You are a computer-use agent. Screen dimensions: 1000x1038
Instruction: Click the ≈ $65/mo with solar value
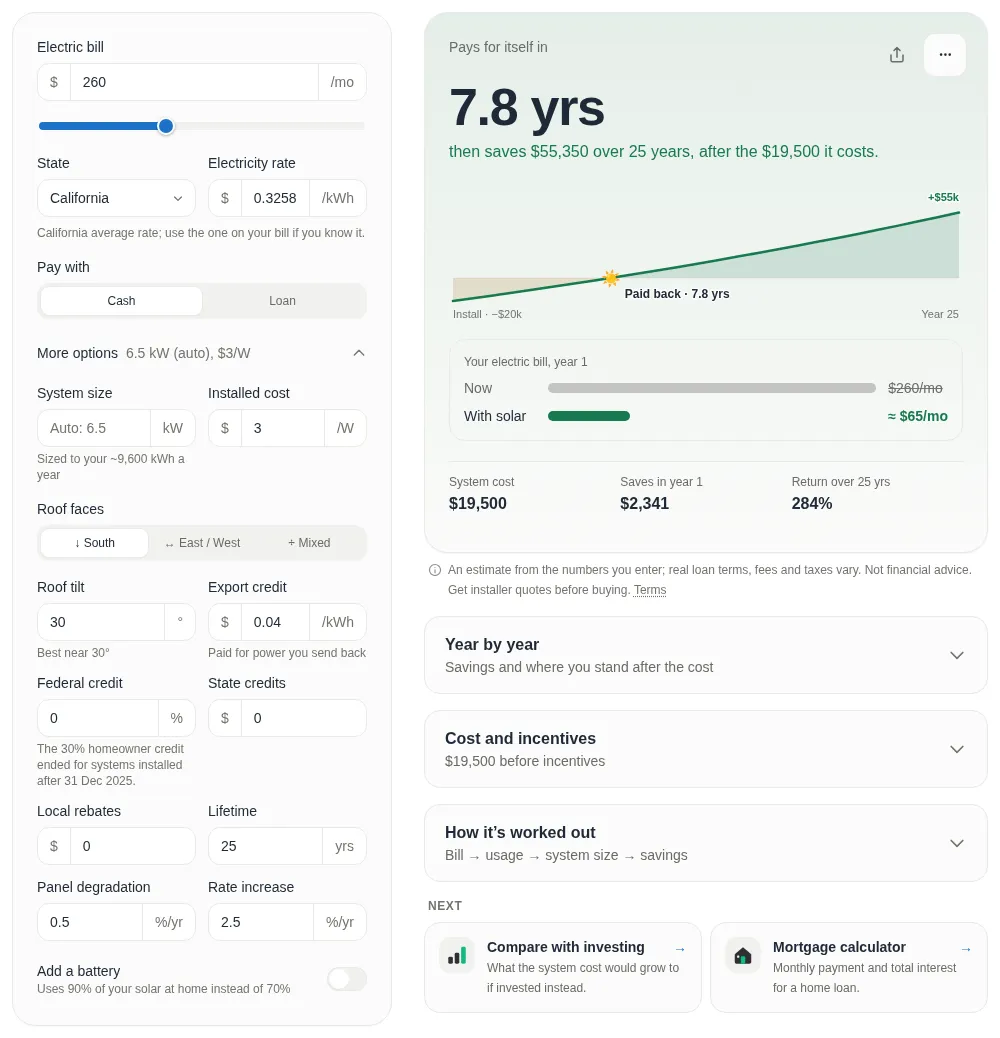[x=917, y=416]
